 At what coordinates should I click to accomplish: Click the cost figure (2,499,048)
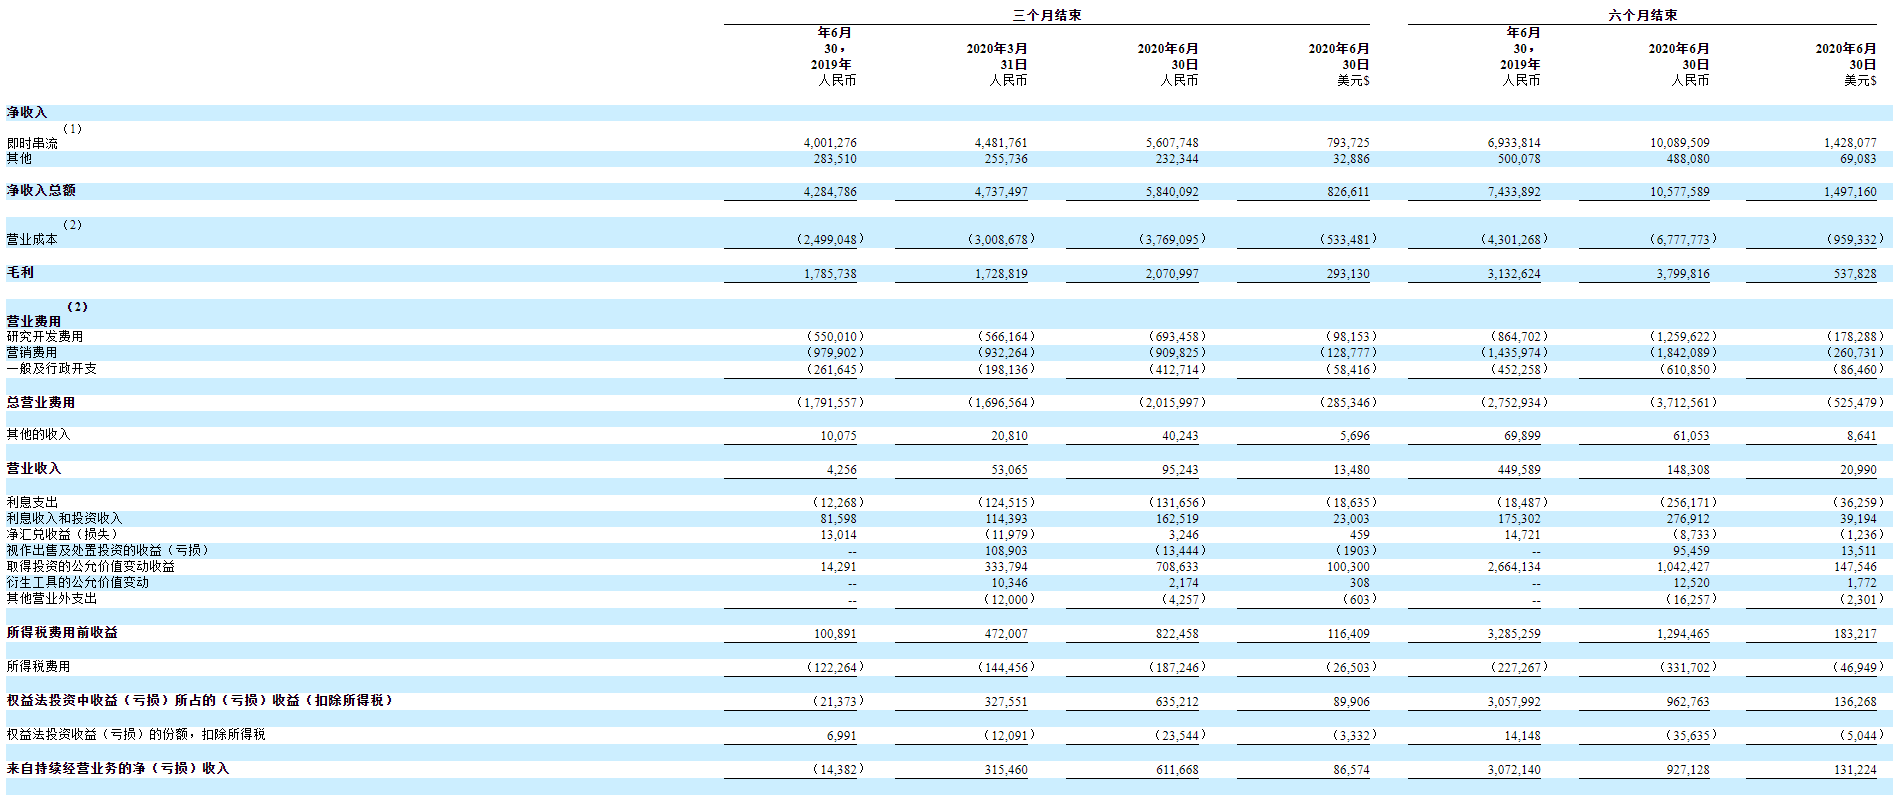830,239
